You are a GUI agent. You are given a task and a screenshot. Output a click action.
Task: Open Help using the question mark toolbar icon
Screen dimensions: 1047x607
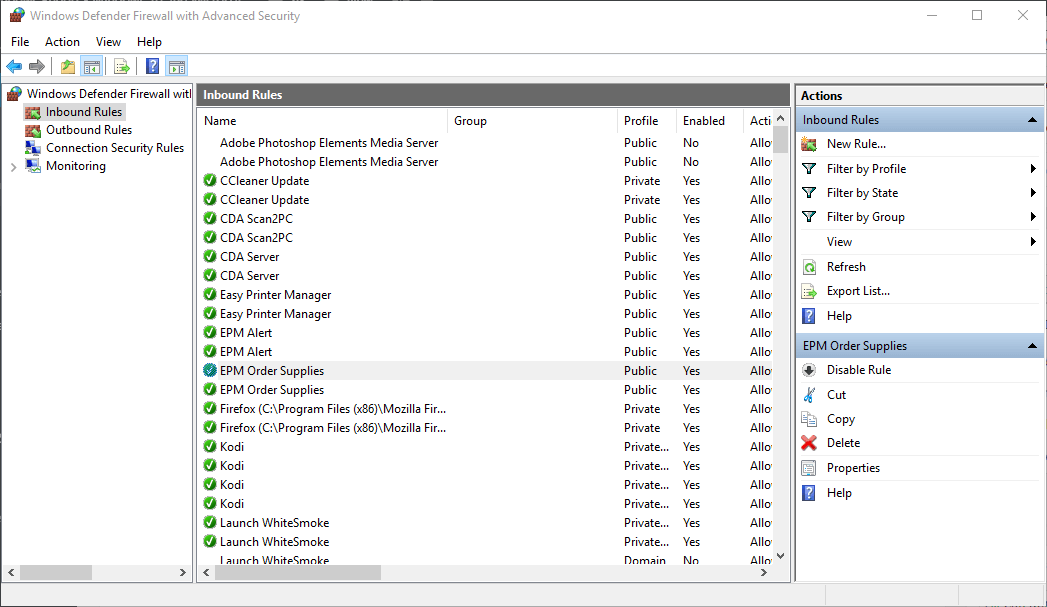pyautogui.click(x=150, y=66)
